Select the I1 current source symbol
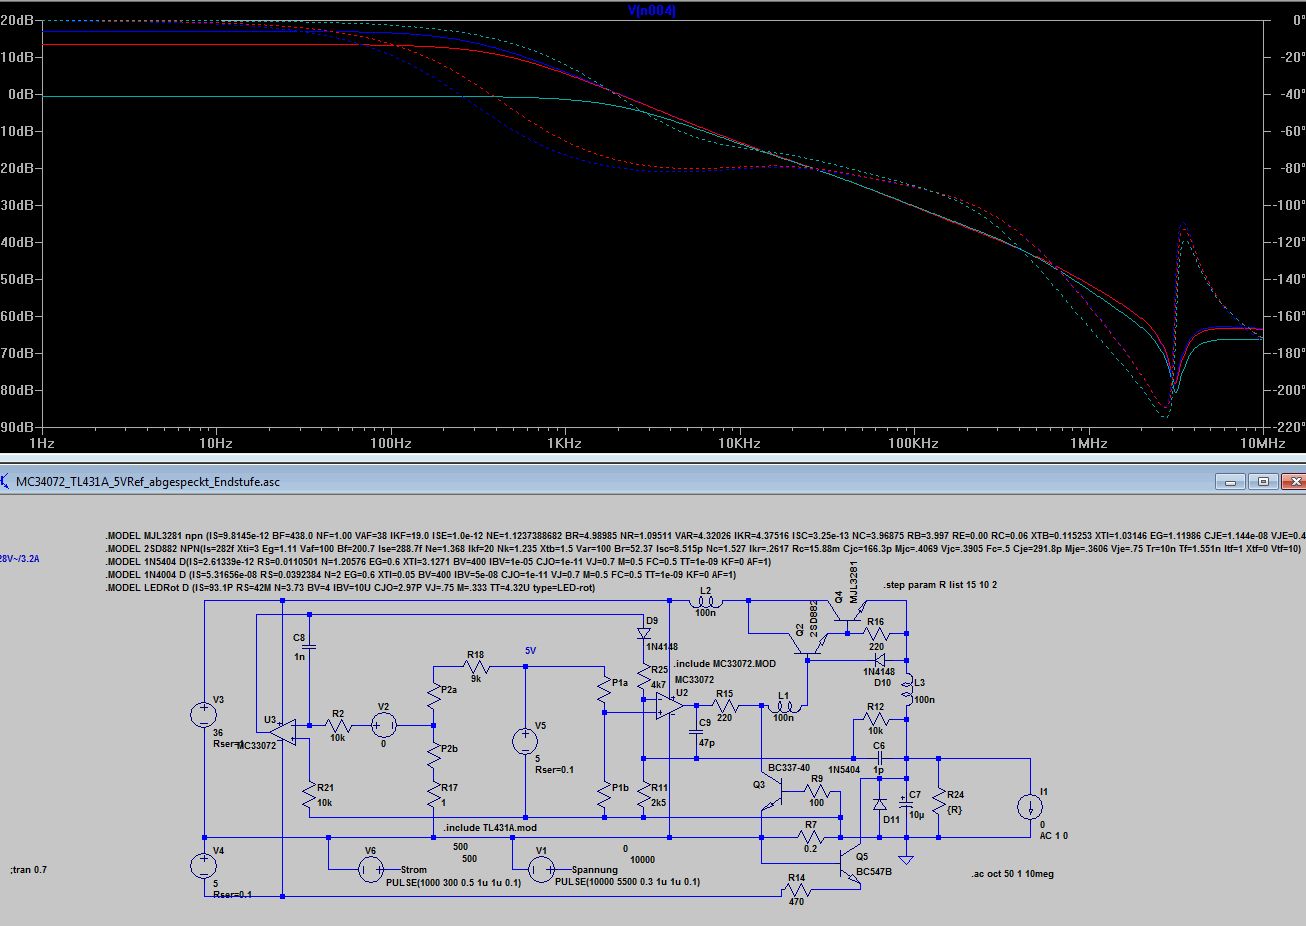 [1029, 807]
